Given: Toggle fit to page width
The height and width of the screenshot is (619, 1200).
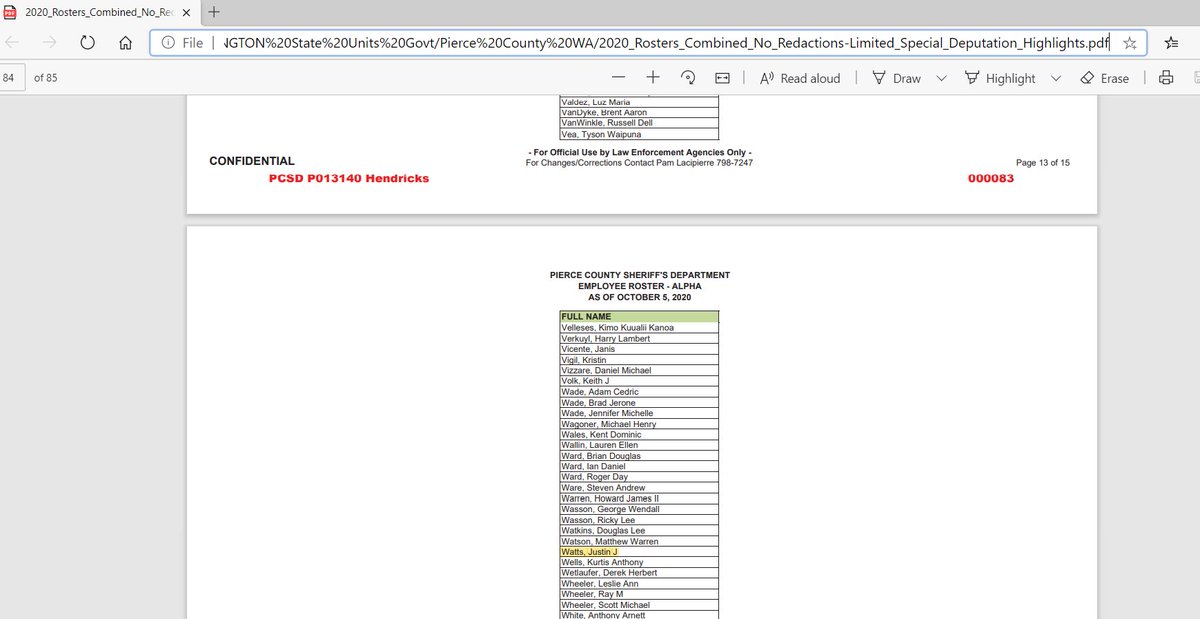Looking at the screenshot, I should point(723,78).
